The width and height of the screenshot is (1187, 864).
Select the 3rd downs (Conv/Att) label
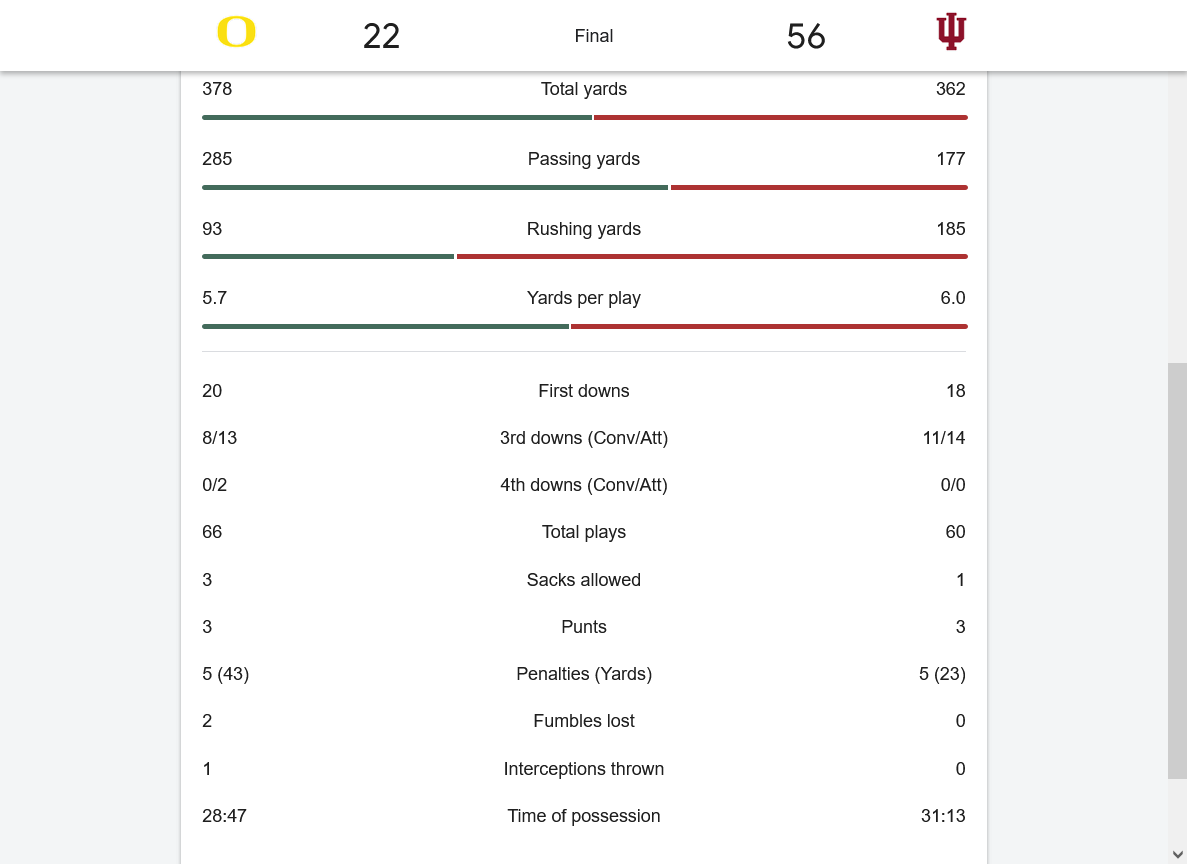[x=584, y=438]
